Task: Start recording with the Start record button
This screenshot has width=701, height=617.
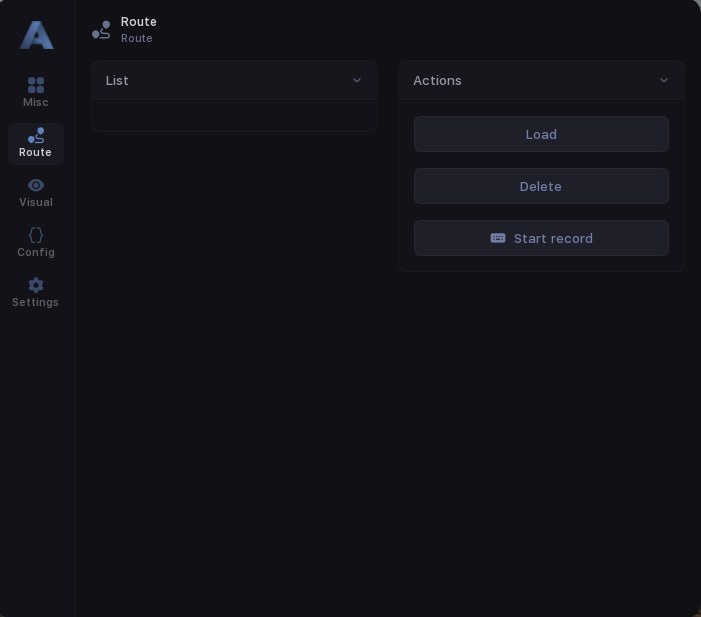Action: point(553,238)
